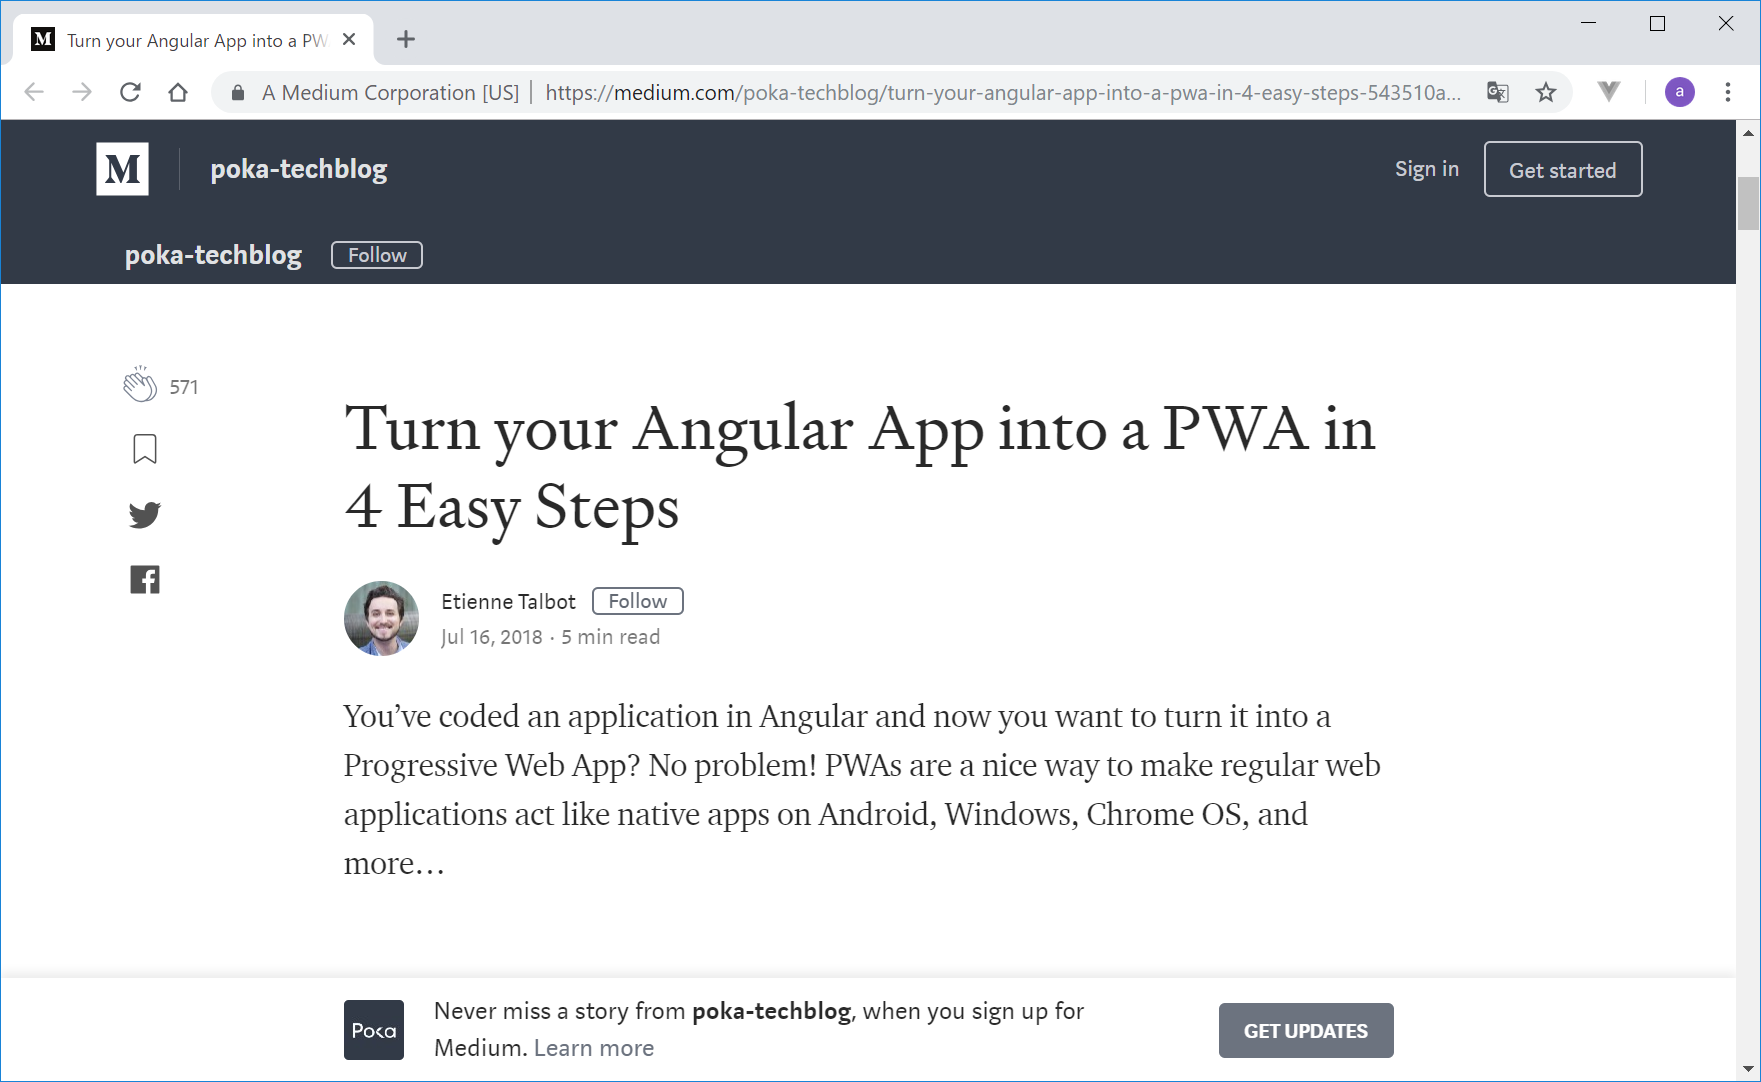Click the scrollbar down arrow
This screenshot has height=1082, width=1761.
click(1748, 1068)
